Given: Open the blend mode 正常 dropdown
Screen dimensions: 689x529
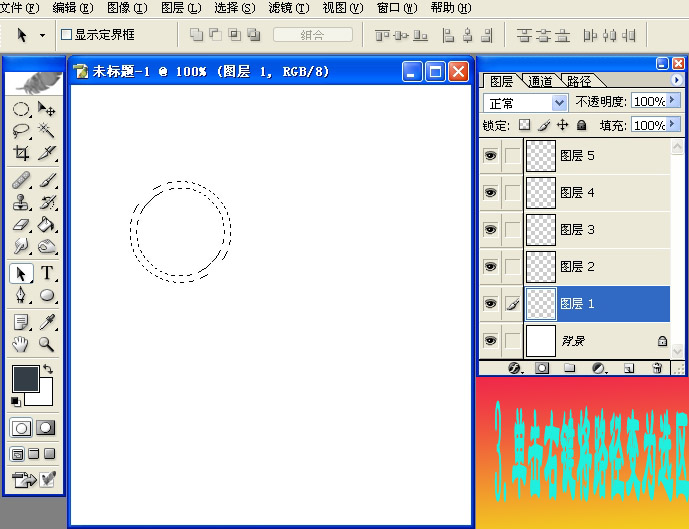Looking at the screenshot, I should tap(525, 102).
